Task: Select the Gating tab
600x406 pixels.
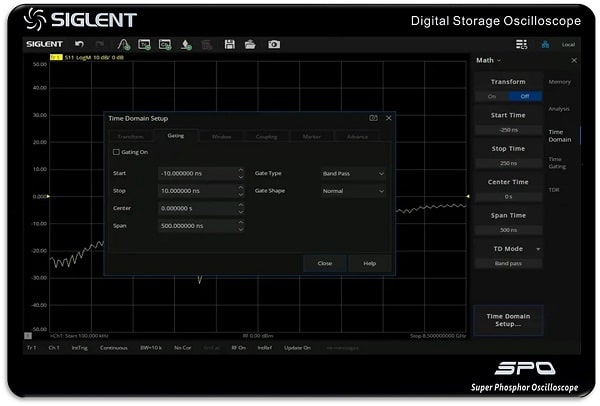Action: click(x=176, y=136)
